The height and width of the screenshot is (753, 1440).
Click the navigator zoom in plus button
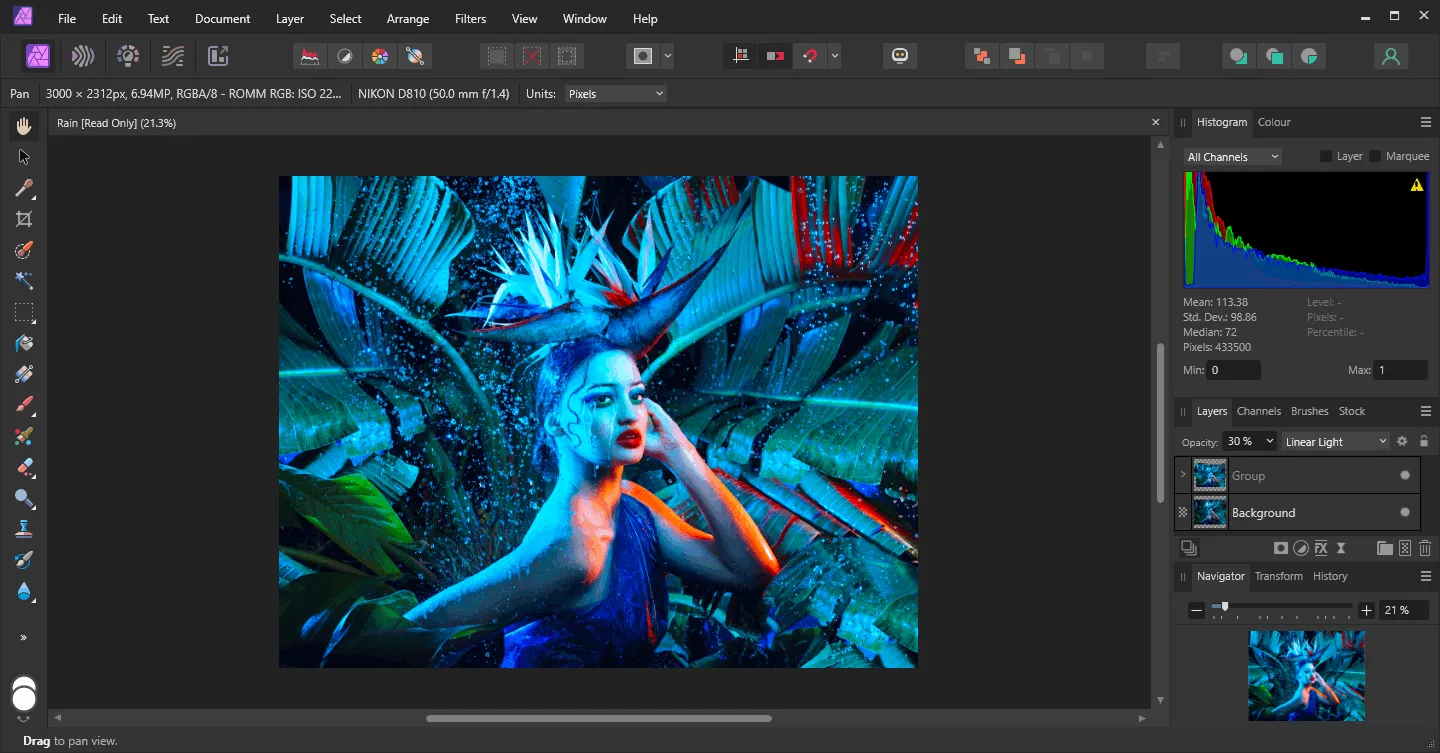point(1367,610)
